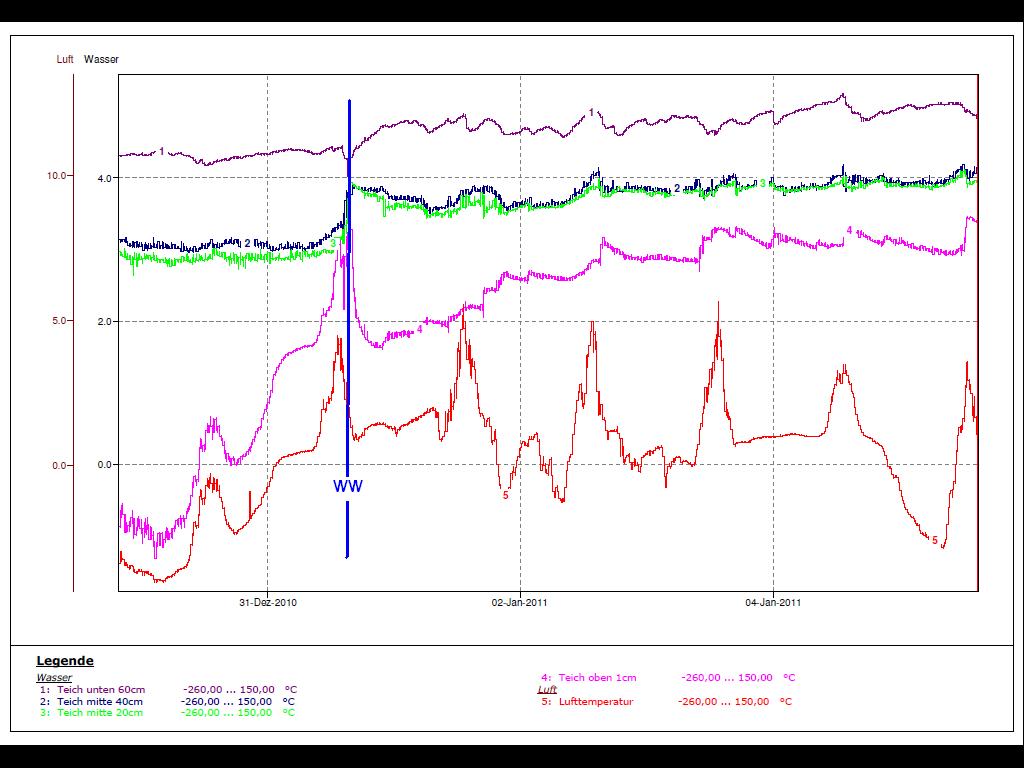Image resolution: width=1024 pixels, height=768 pixels.
Task: Click the 31-Dez-2010 date label
Action: [x=268, y=603]
